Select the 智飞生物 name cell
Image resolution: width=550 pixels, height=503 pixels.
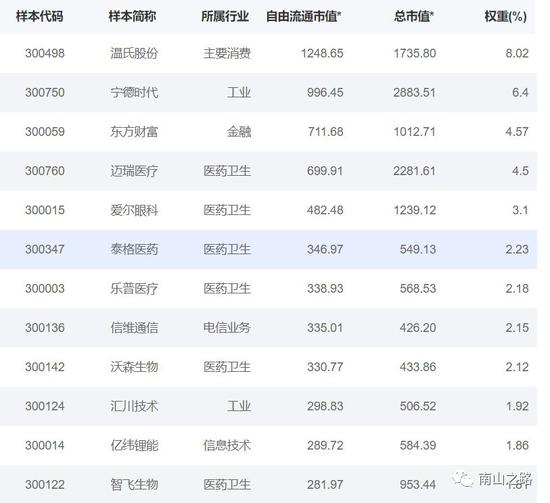pos(134,485)
